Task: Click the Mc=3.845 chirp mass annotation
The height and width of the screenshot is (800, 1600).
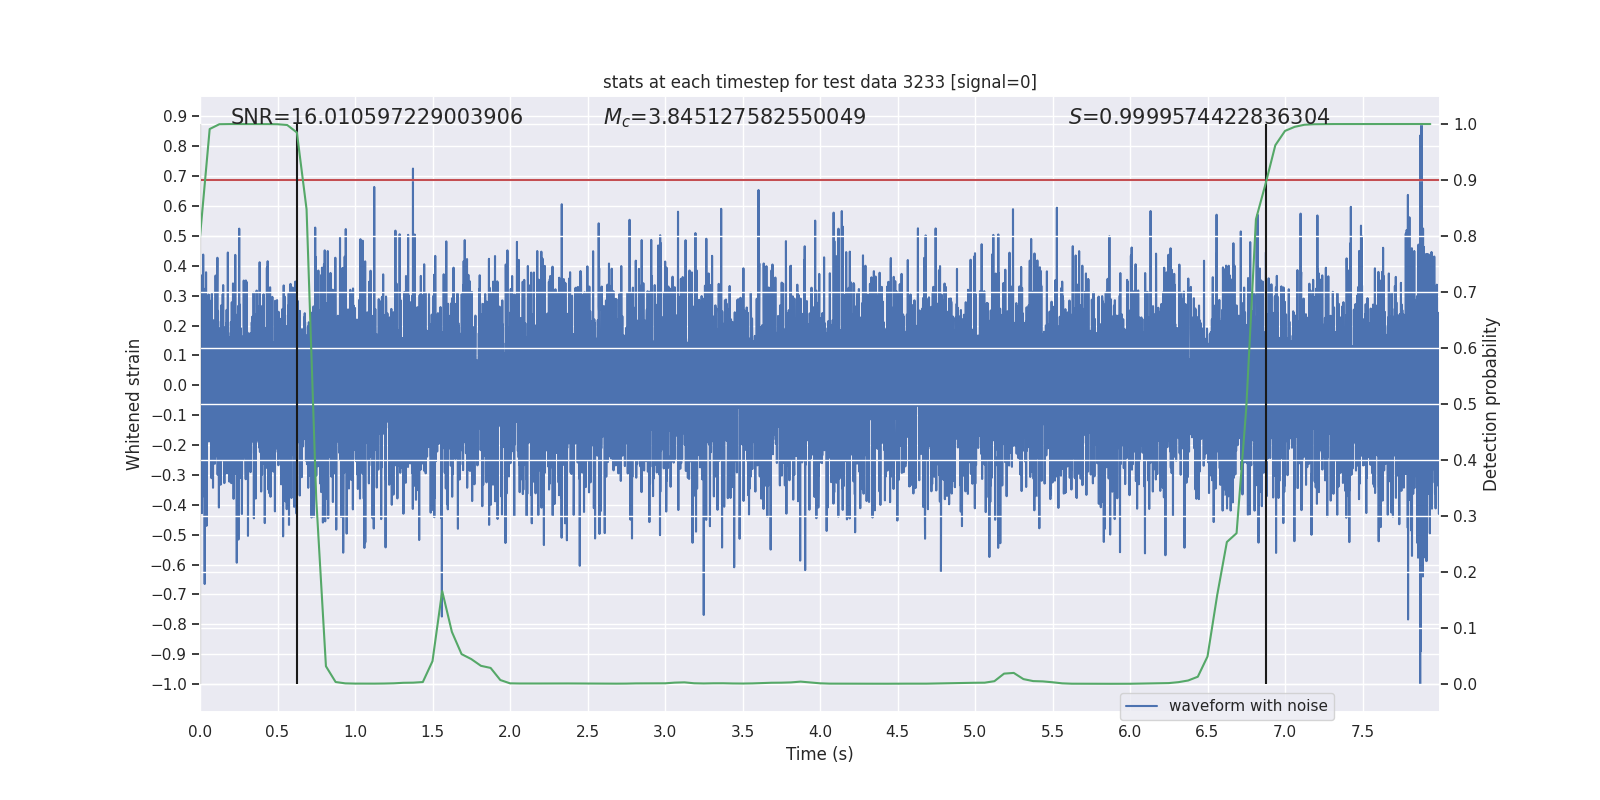Action: 734,117
